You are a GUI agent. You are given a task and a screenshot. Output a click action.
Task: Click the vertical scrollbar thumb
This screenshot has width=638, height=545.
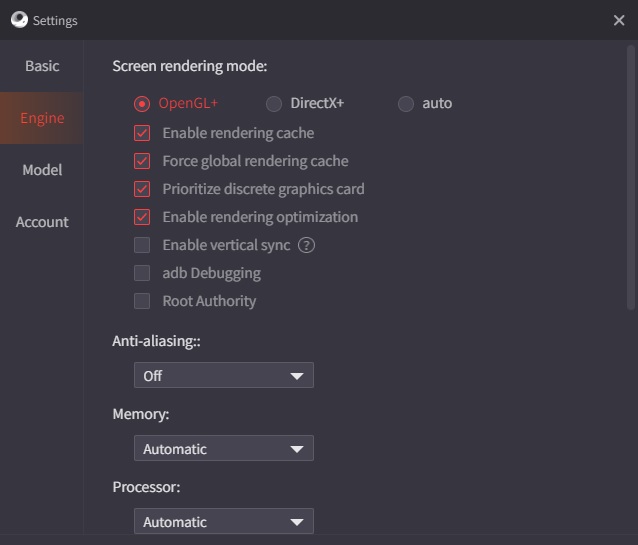631,178
